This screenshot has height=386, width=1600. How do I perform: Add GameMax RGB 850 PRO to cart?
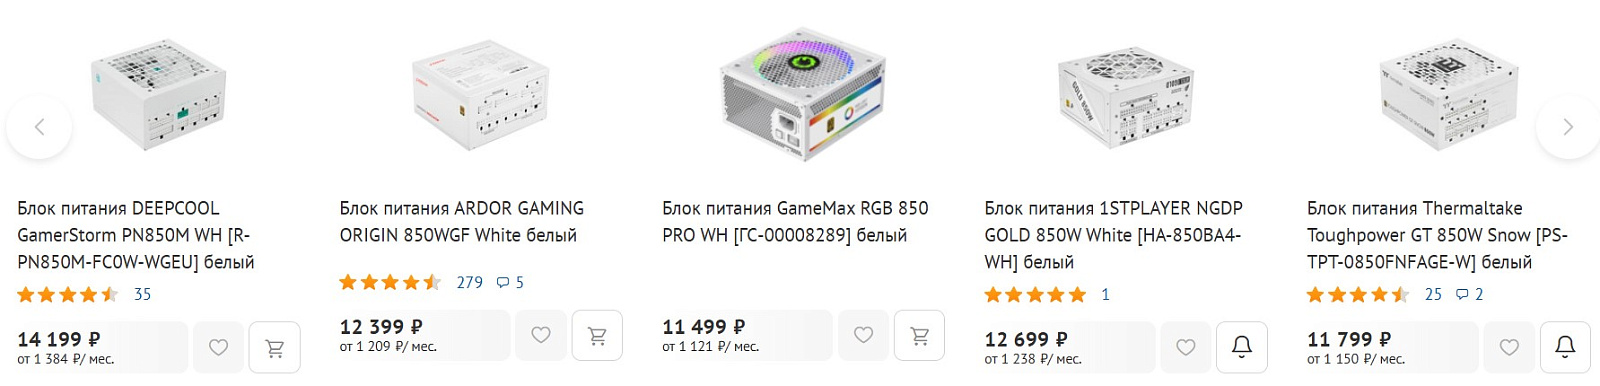tap(920, 335)
